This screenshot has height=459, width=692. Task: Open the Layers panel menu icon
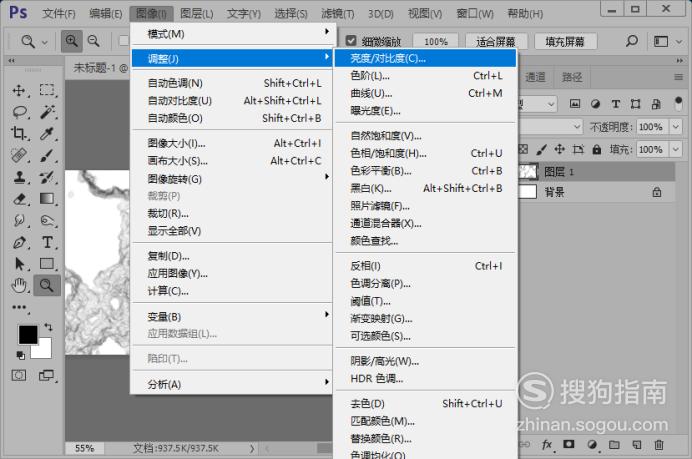coord(679,77)
